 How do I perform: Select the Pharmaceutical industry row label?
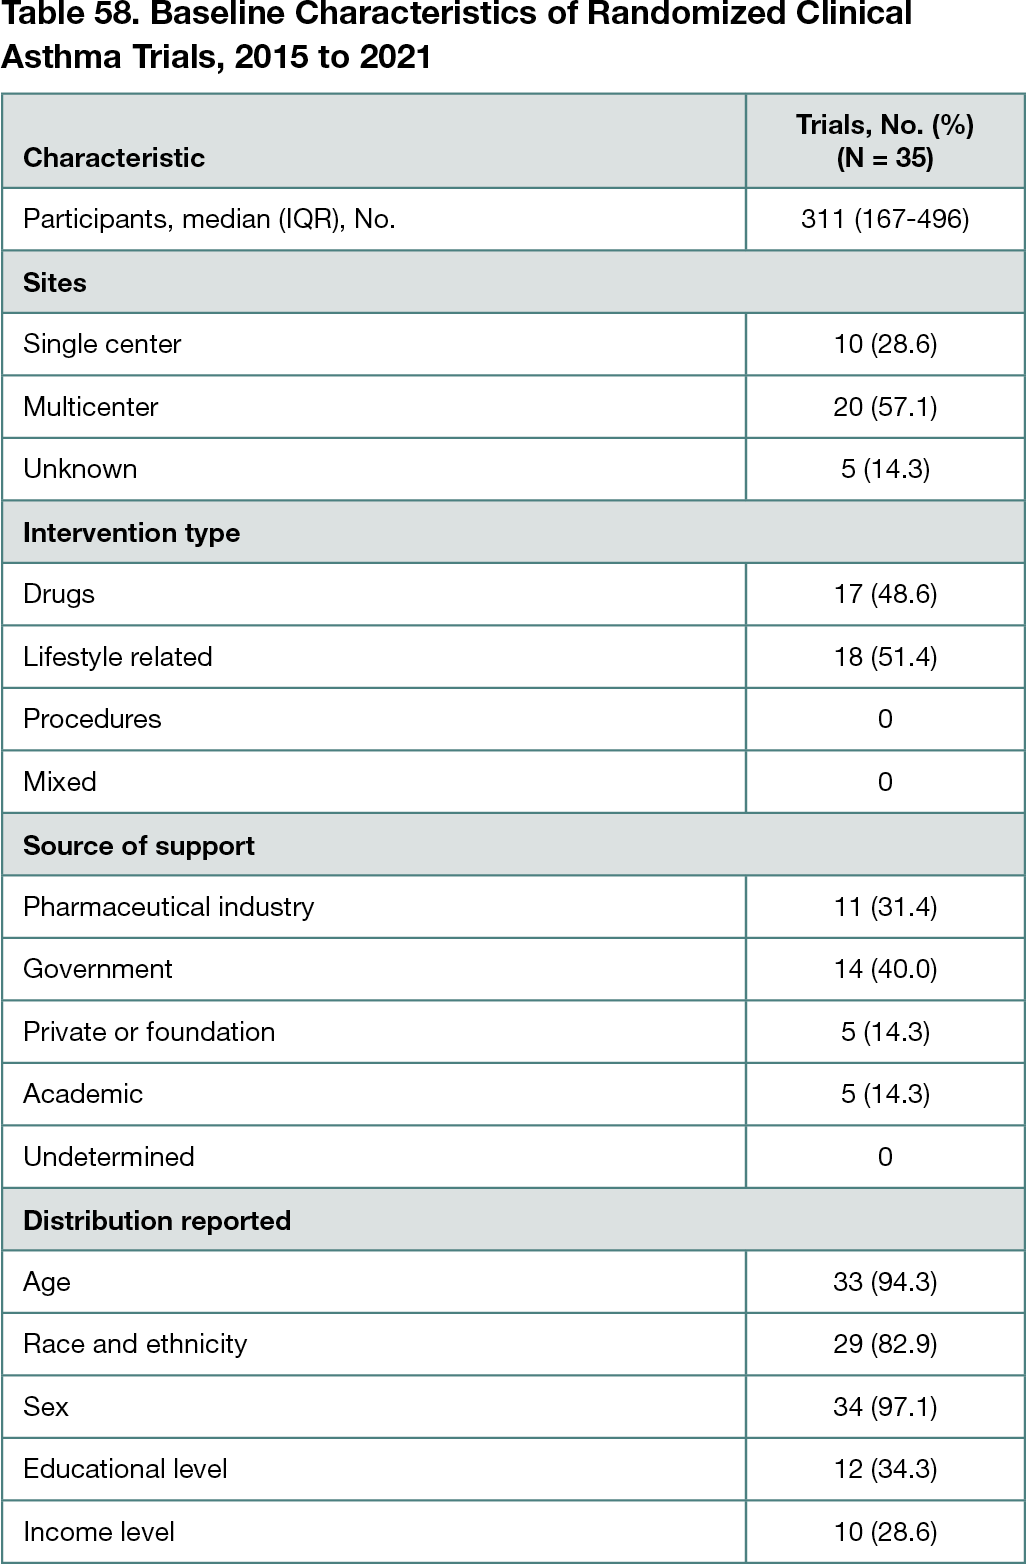pos(168,907)
